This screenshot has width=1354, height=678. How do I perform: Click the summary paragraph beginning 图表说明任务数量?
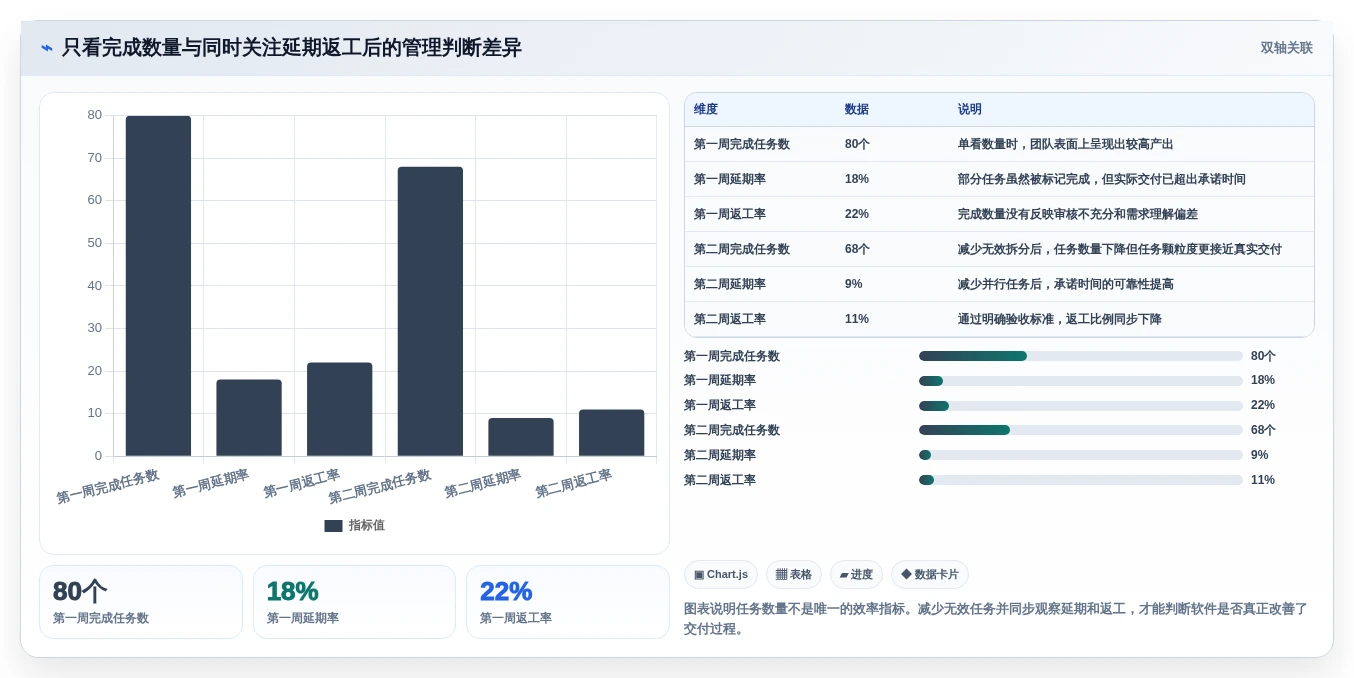click(x=996, y=618)
